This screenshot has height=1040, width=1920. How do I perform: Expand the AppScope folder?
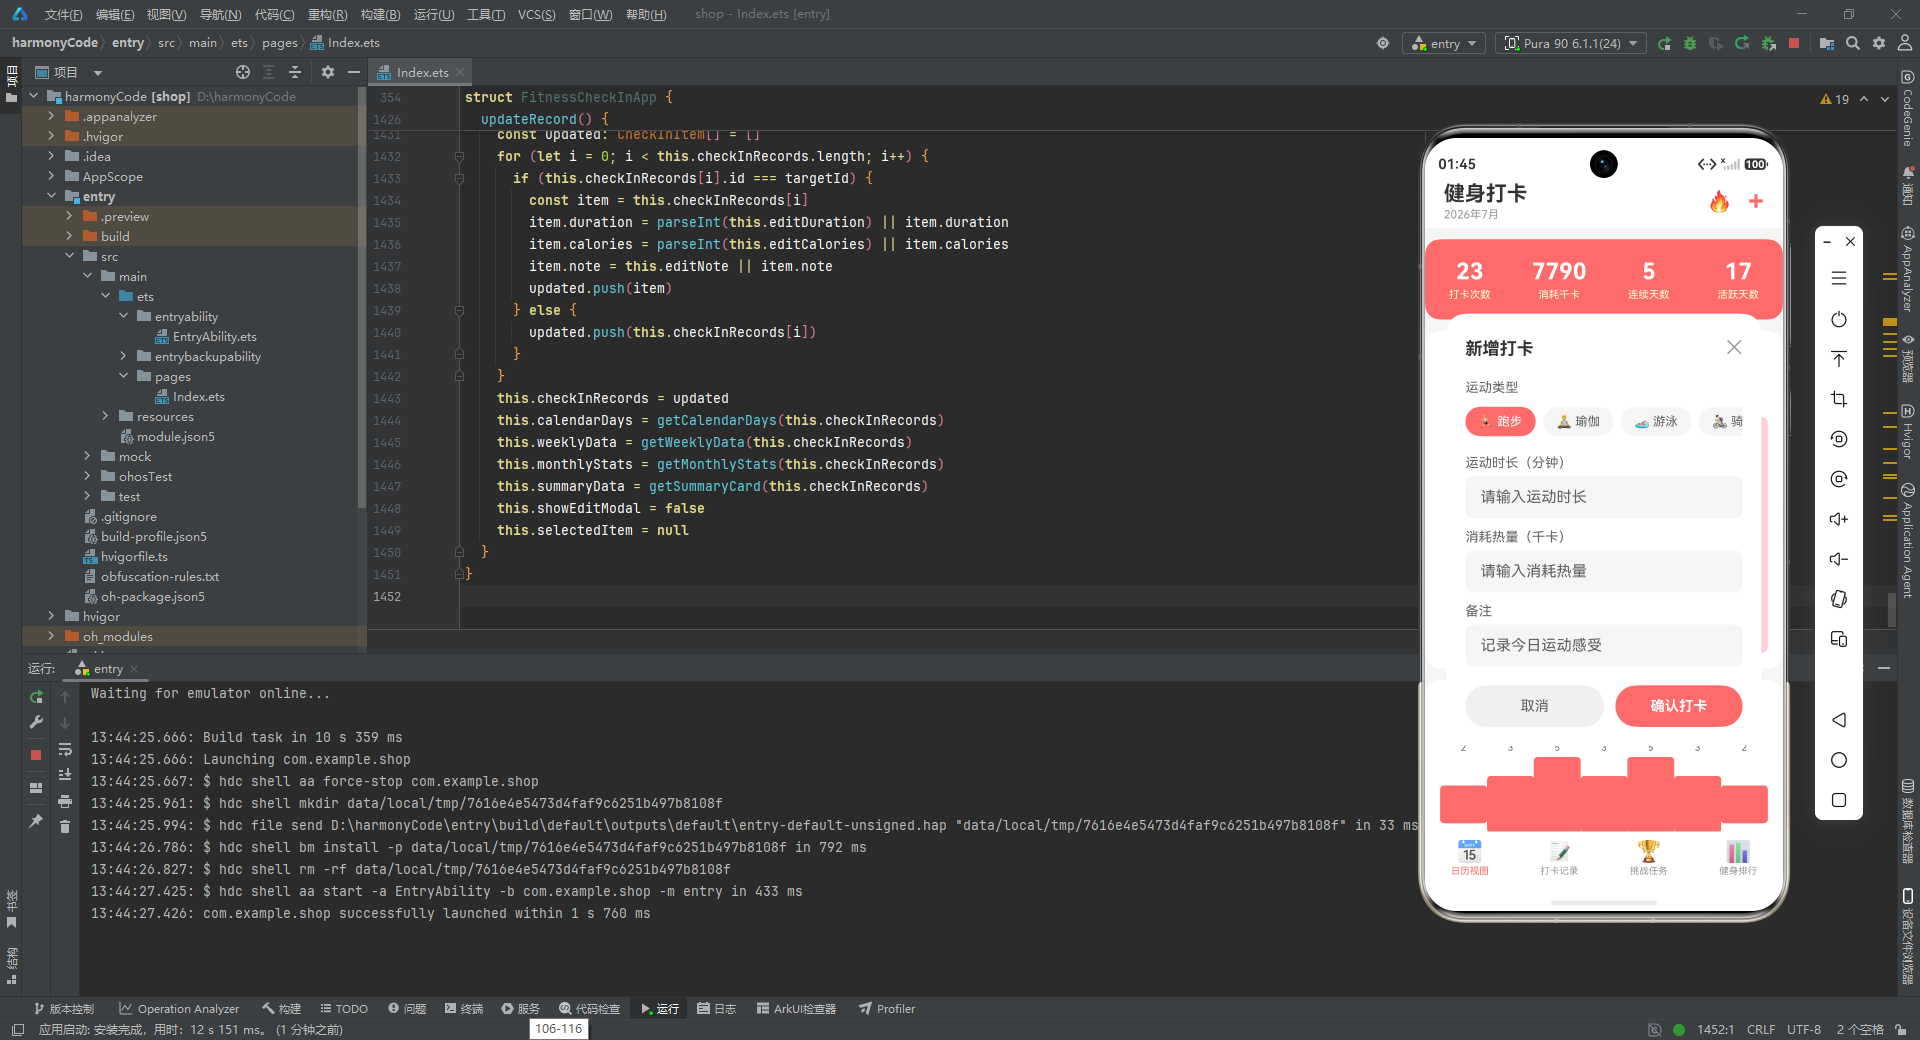click(52, 176)
